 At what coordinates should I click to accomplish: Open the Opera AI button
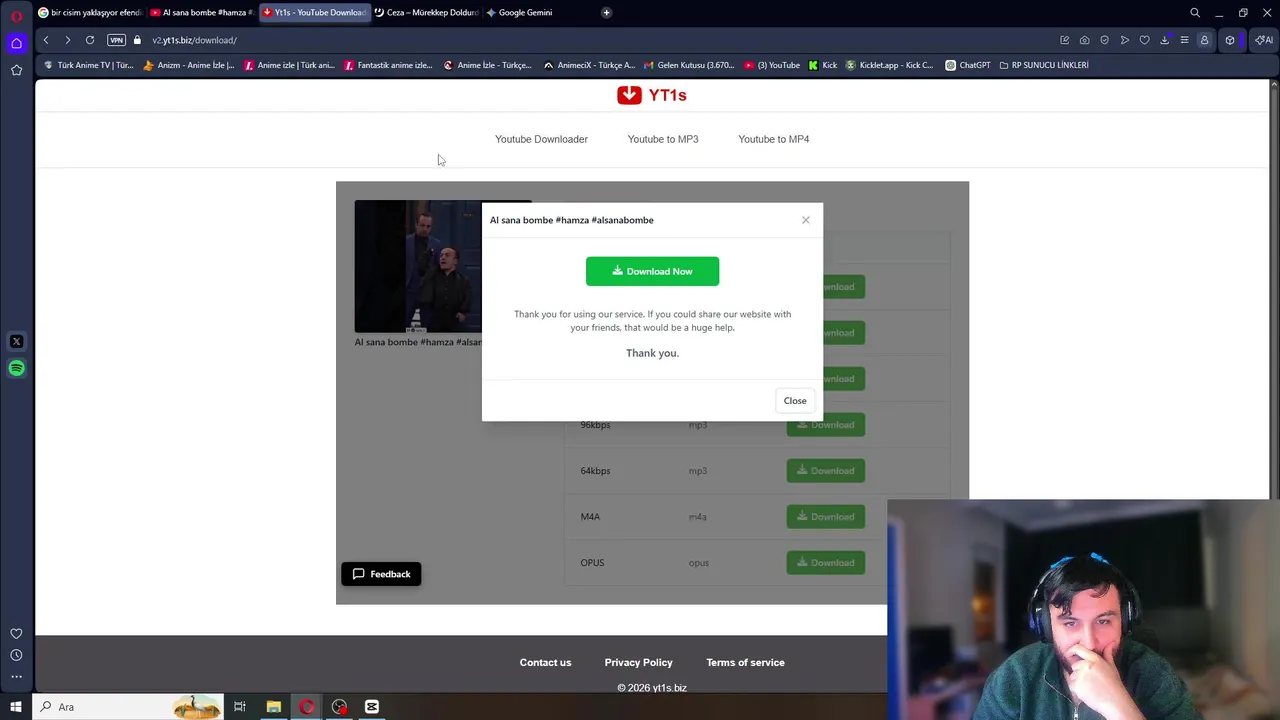(1264, 40)
